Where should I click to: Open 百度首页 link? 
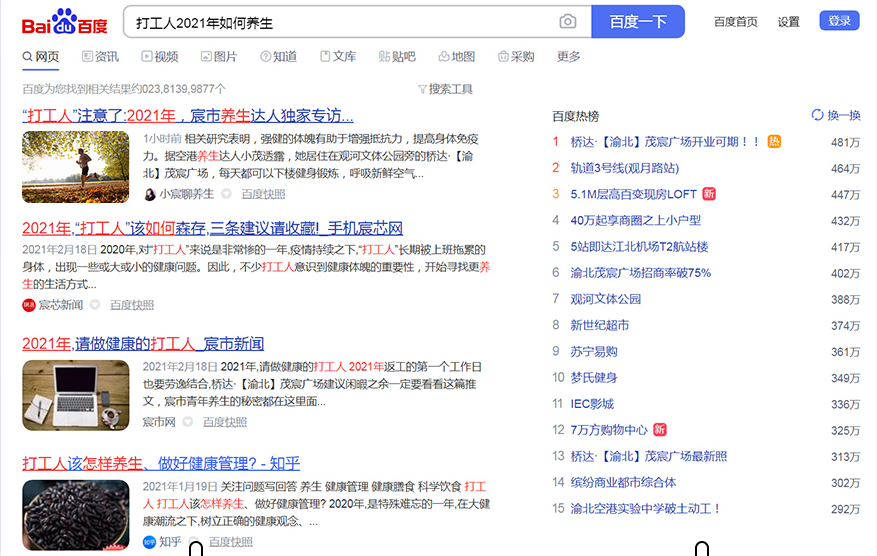pos(735,22)
